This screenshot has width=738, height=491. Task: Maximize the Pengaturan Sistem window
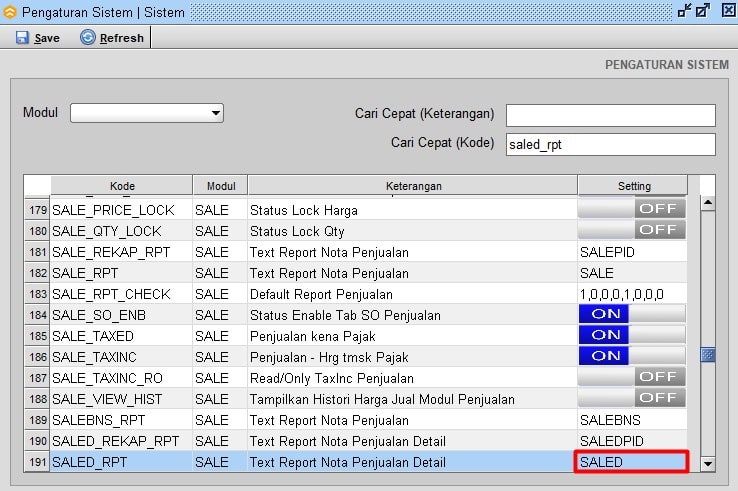703,10
